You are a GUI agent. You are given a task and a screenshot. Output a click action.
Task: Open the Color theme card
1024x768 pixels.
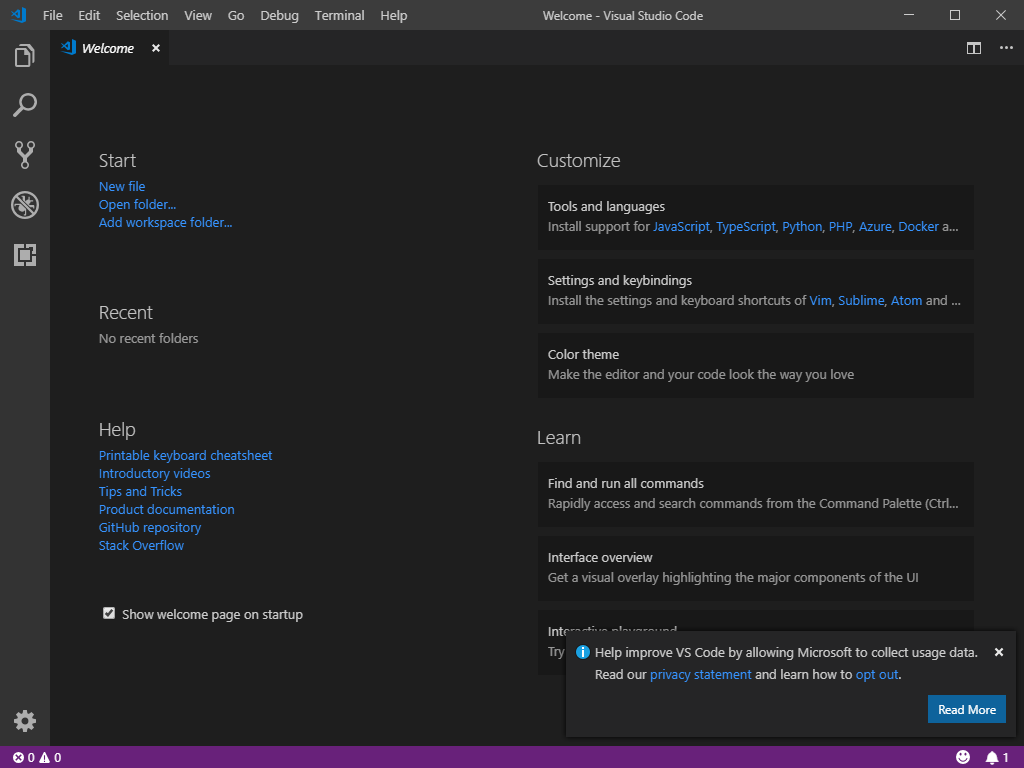pos(756,365)
